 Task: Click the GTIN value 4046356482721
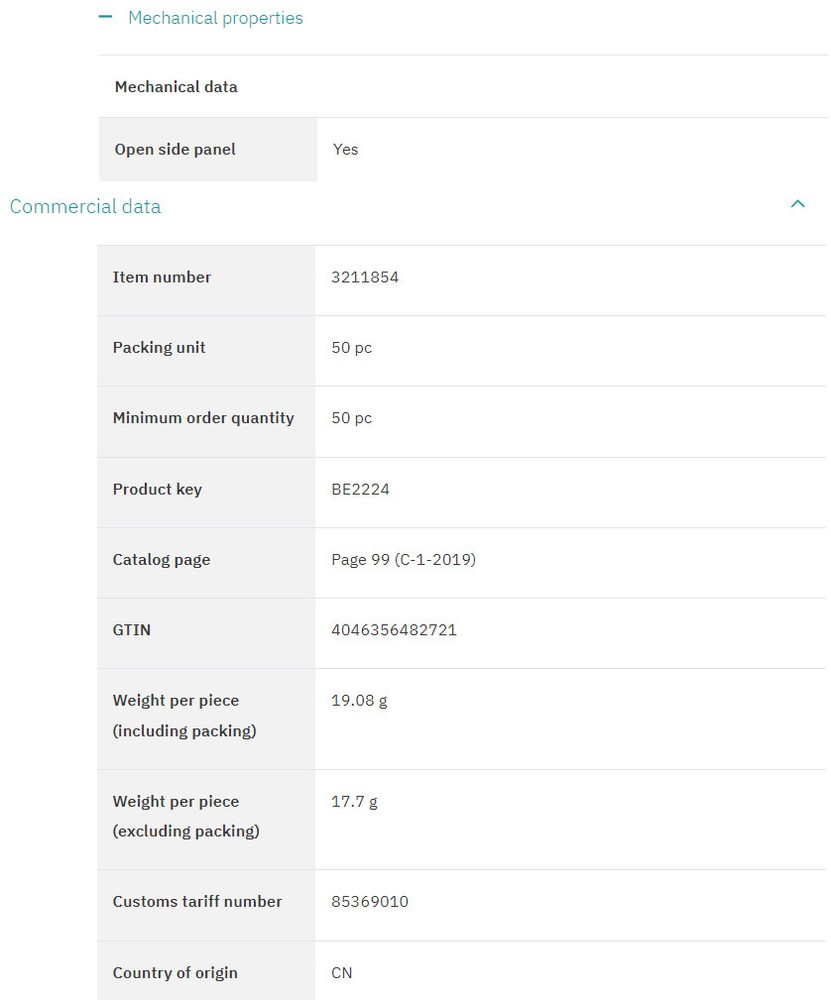click(393, 630)
